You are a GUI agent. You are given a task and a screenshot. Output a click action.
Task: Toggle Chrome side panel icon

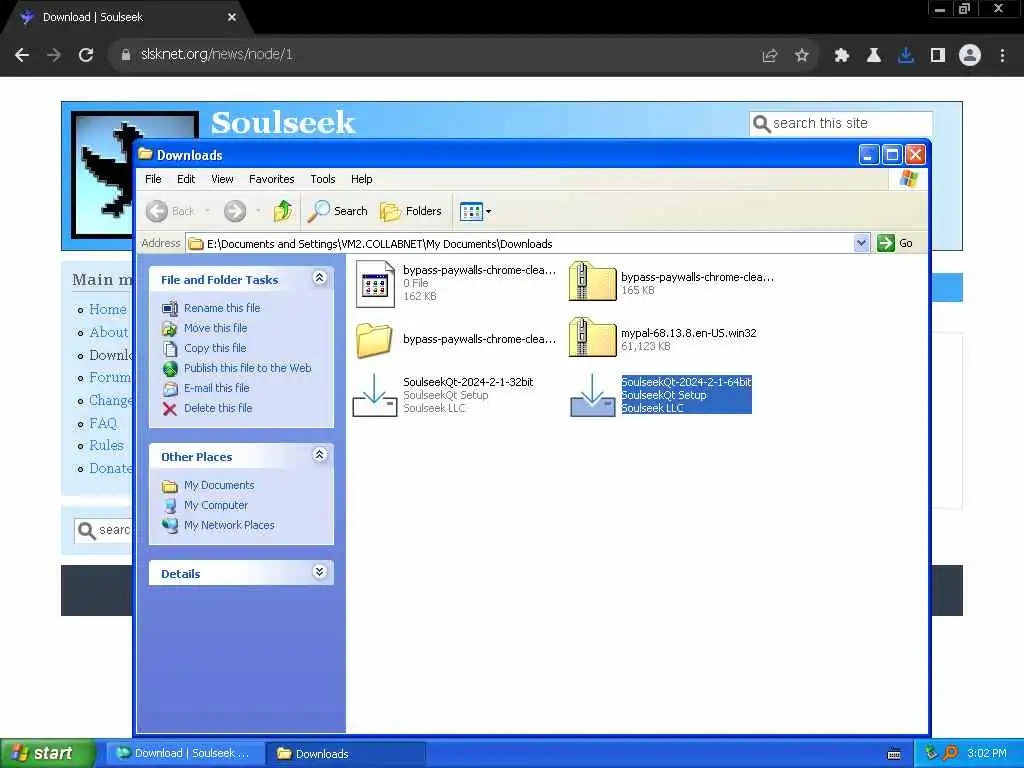[x=938, y=56]
